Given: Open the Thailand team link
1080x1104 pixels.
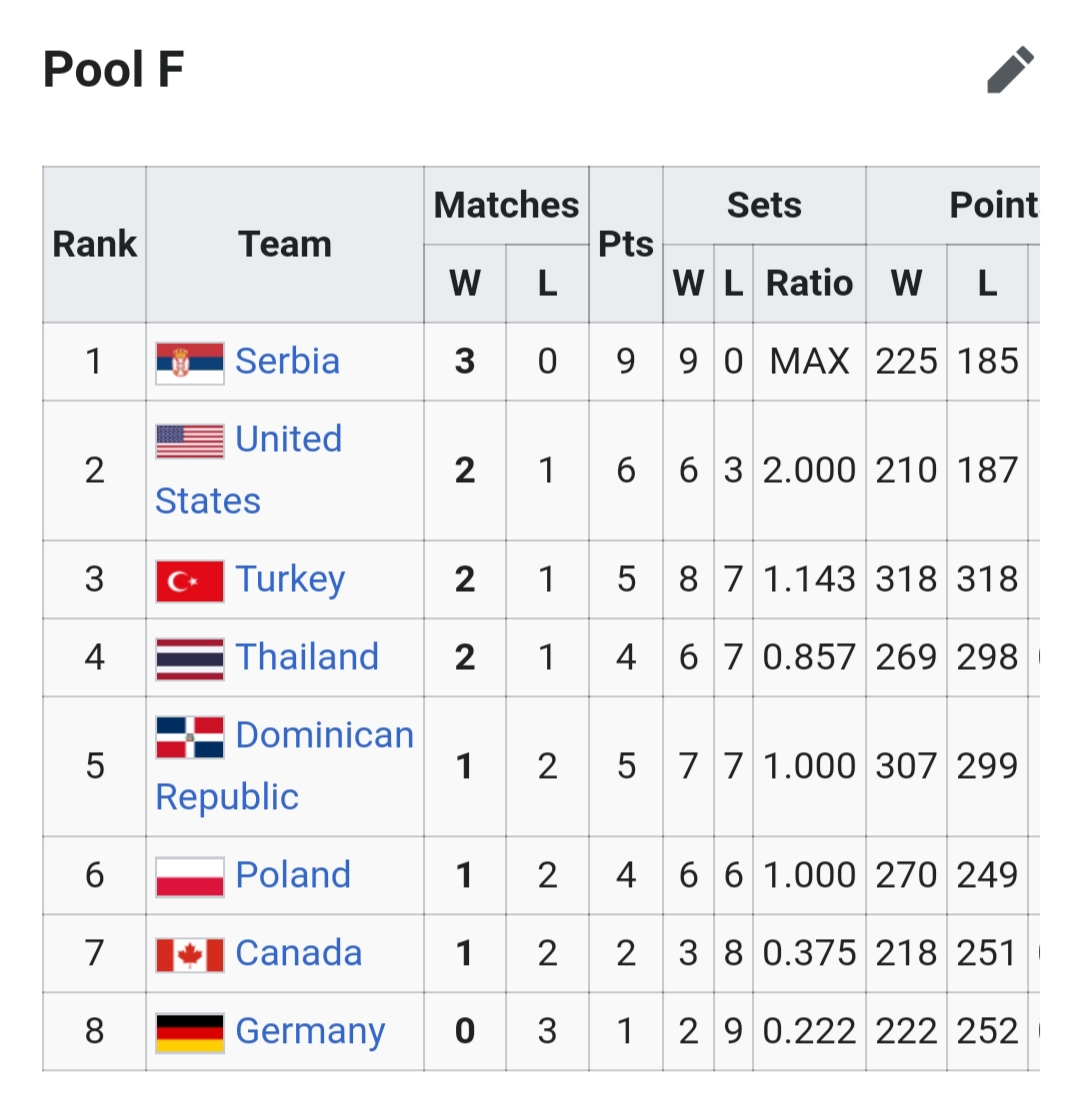Looking at the screenshot, I should pos(307,657).
